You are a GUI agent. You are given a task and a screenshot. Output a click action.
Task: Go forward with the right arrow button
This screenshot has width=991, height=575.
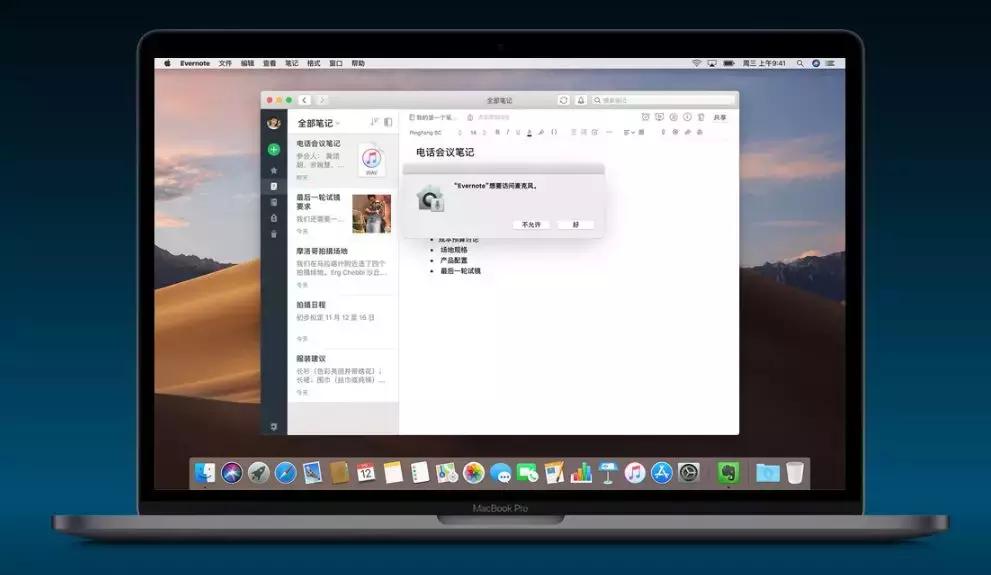pos(322,100)
